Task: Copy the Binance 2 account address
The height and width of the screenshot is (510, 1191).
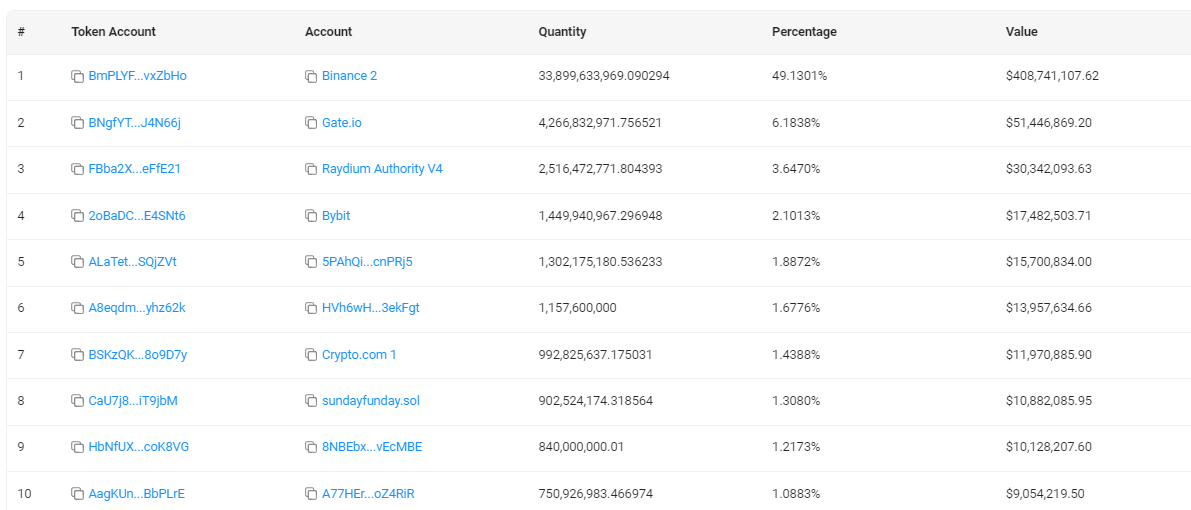Action: pyautogui.click(x=311, y=76)
